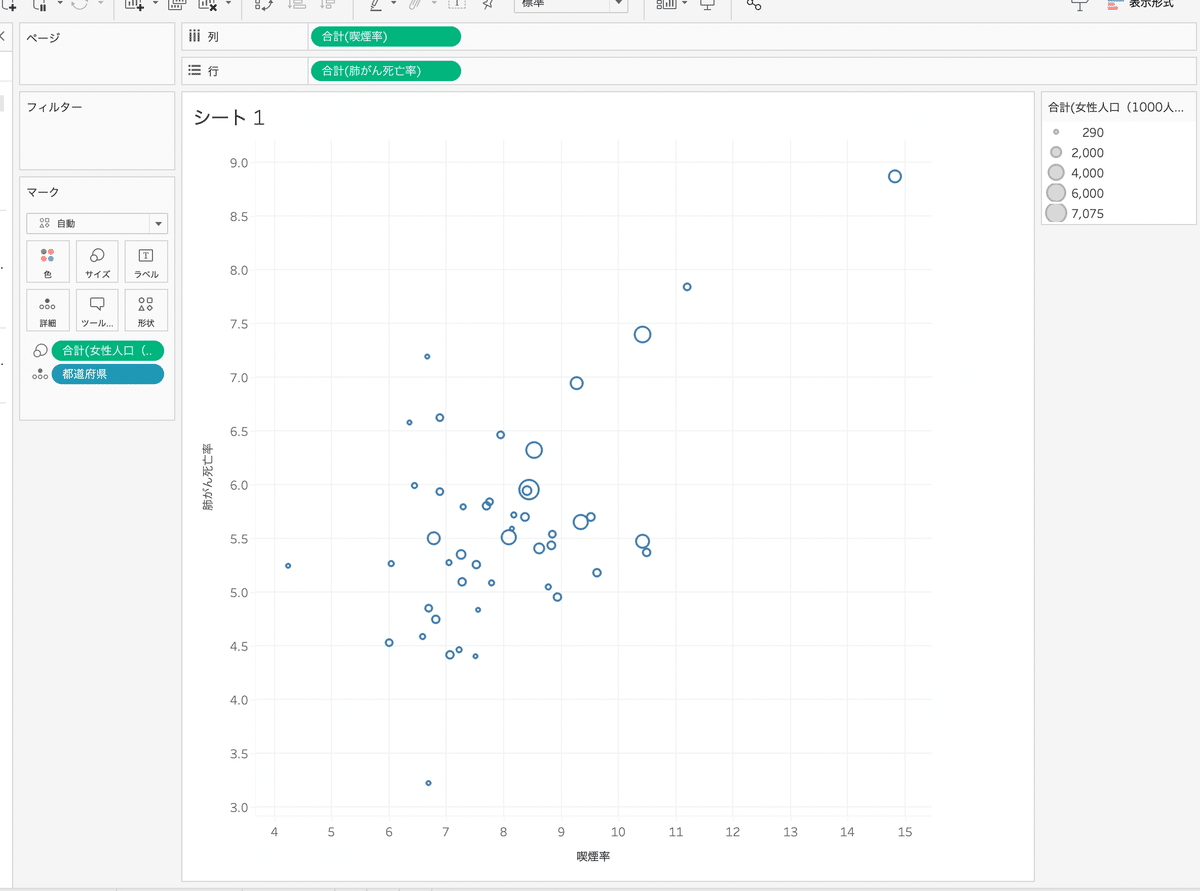Open the Label card in Marks

(146, 261)
